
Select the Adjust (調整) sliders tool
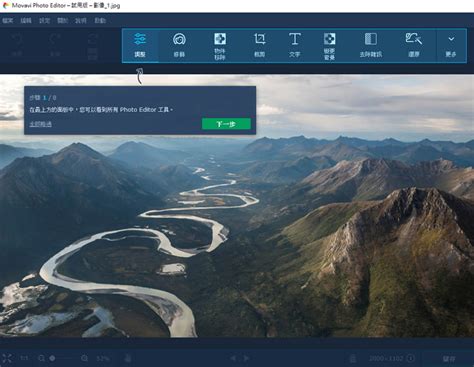click(140, 46)
